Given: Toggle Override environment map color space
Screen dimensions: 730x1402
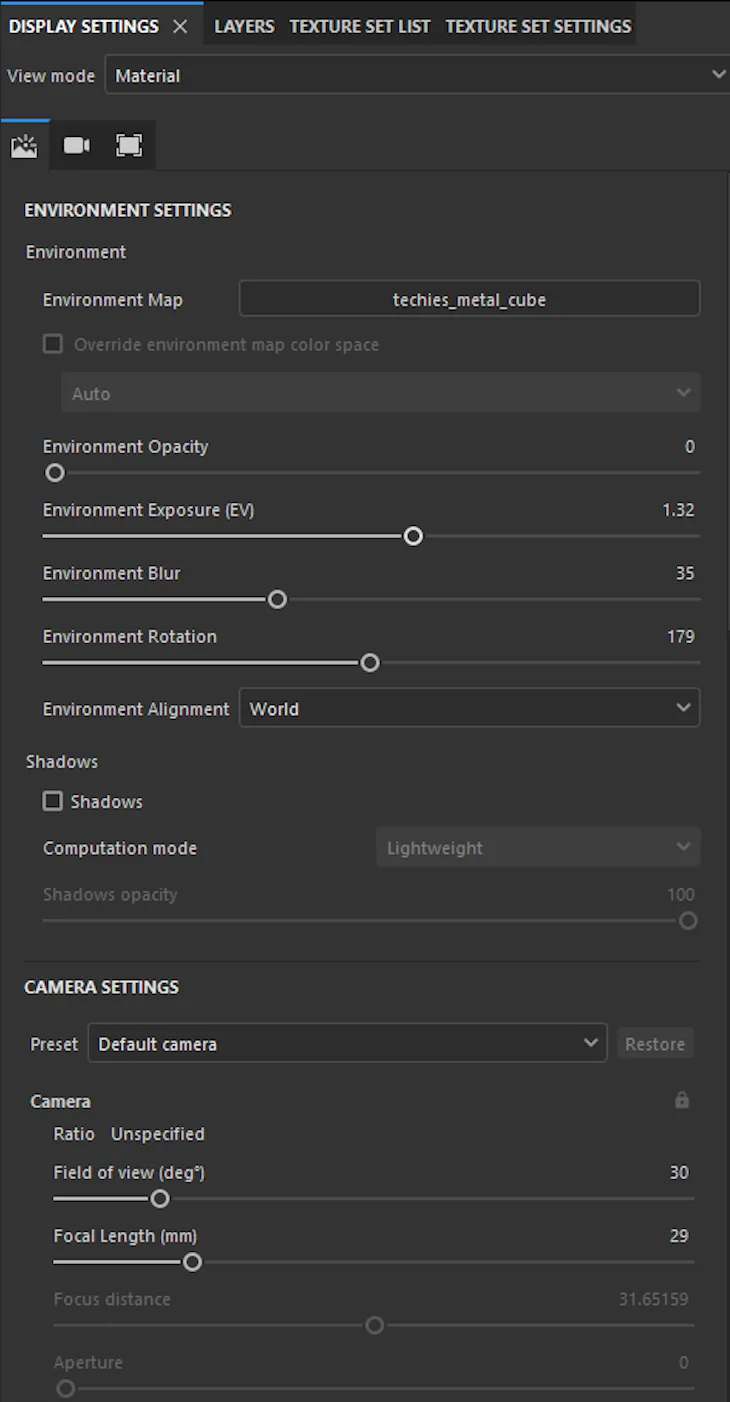Looking at the screenshot, I should pyautogui.click(x=53, y=344).
